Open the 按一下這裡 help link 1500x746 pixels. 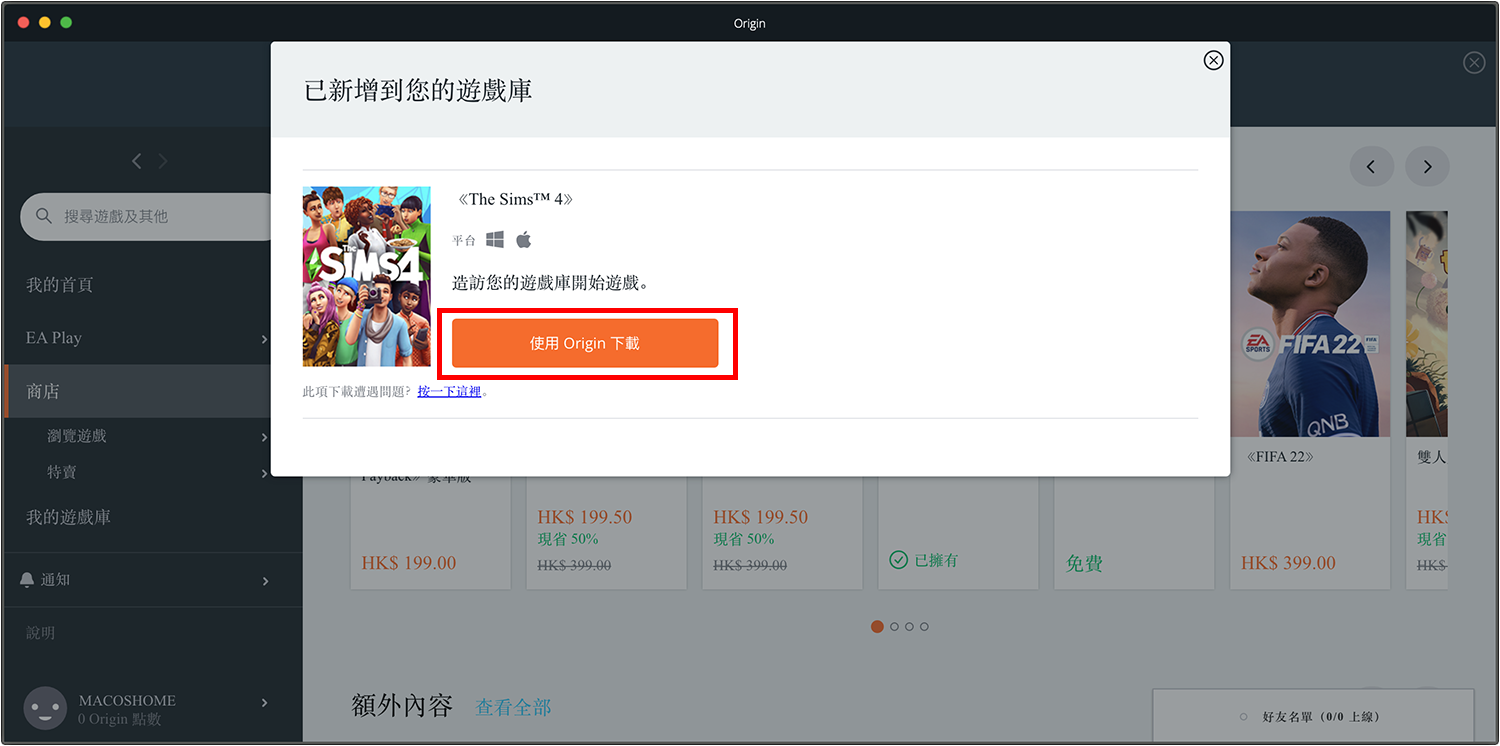[x=449, y=391]
